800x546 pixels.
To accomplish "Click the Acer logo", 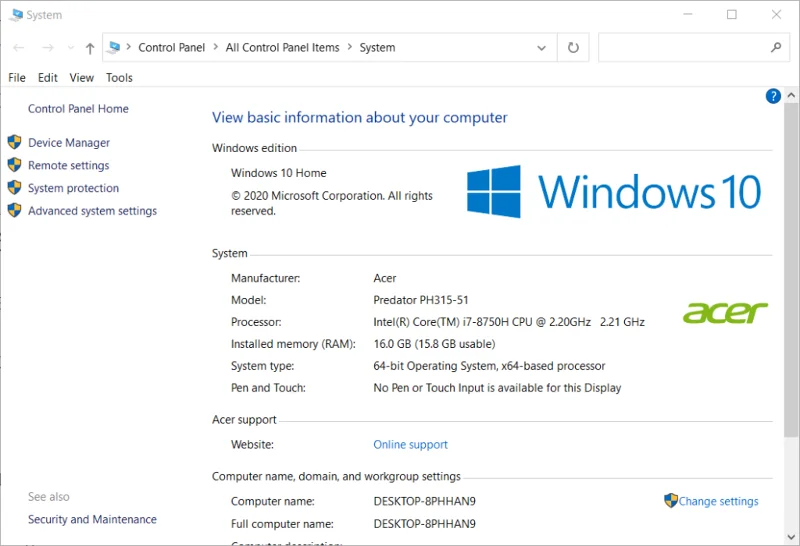I will (x=725, y=312).
